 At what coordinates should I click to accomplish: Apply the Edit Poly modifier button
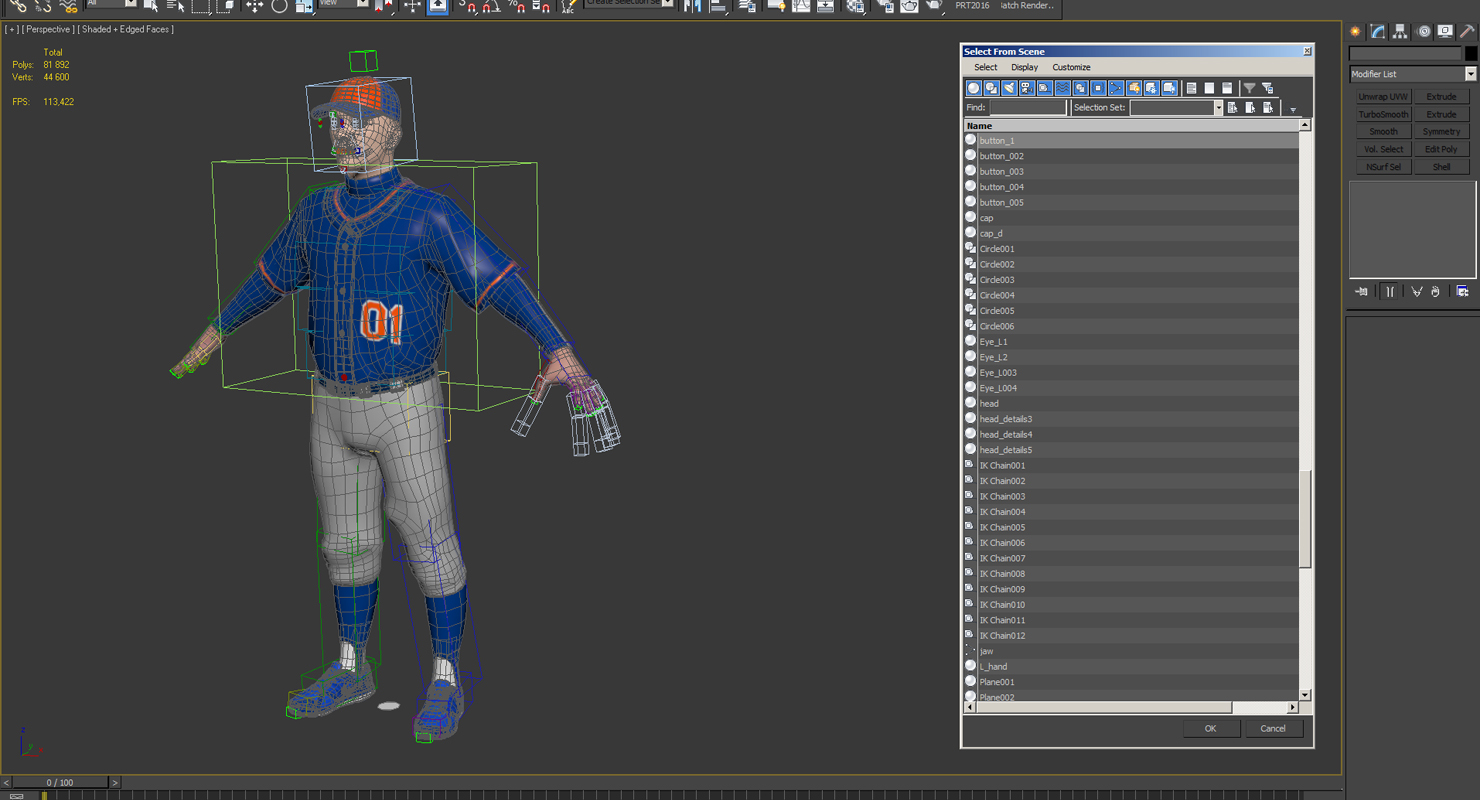tap(1441, 149)
